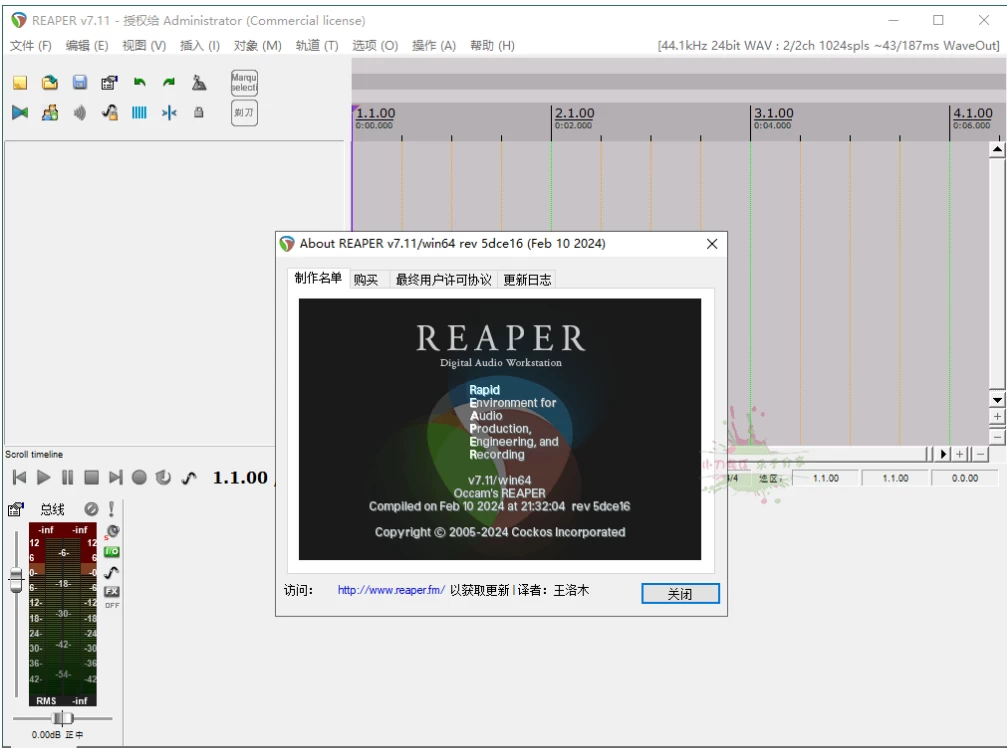Screen dimensions: 1007x748
Task: Adjust the master volume fader
Action: [16, 578]
